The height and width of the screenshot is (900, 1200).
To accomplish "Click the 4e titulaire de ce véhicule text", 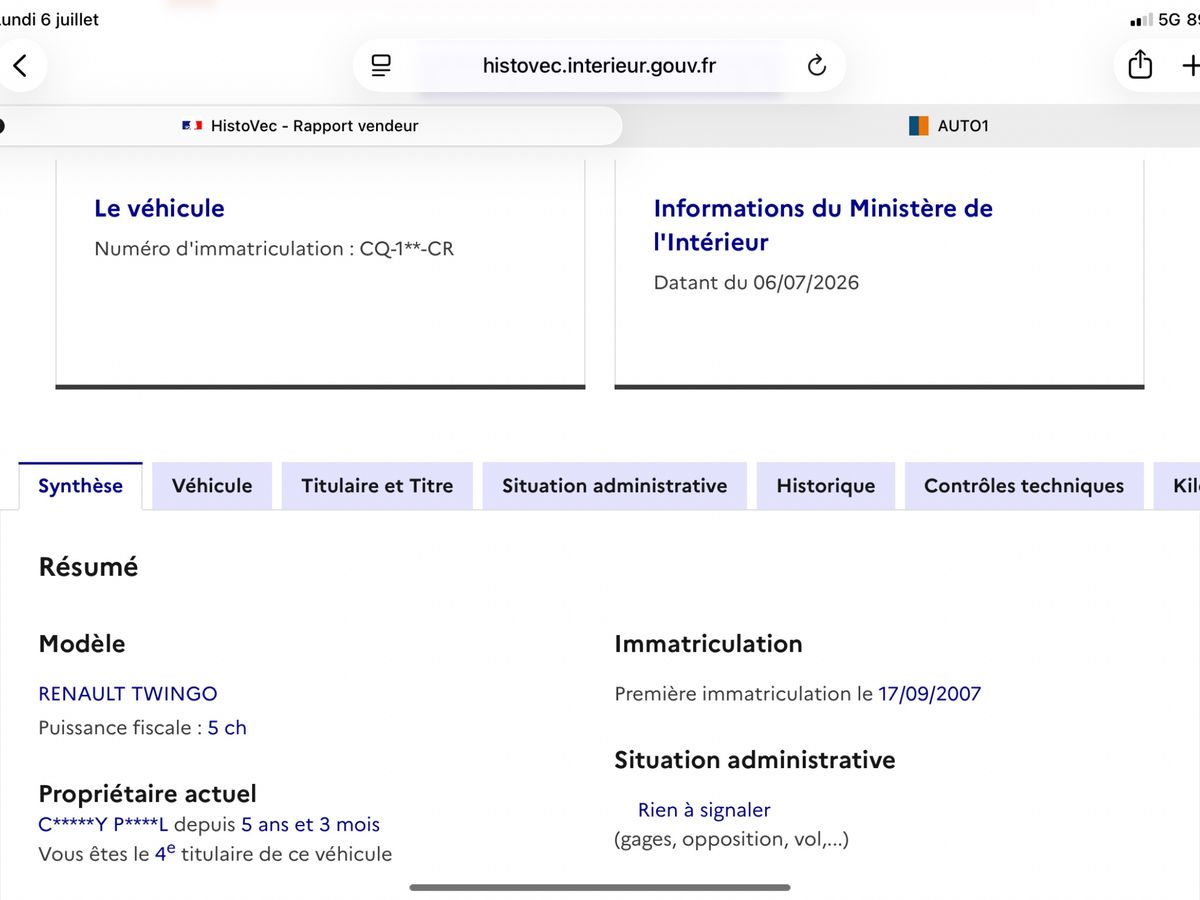I will click(273, 854).
